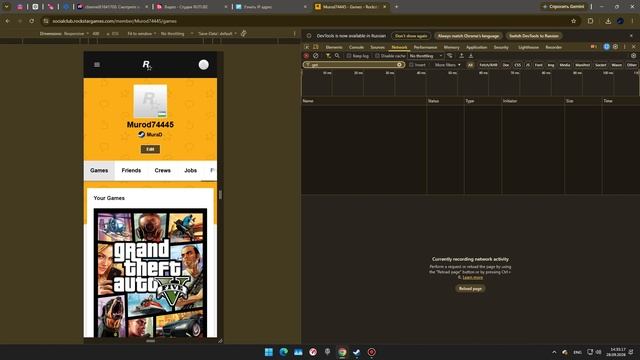Toggle the network filter funnel icon
640x360 pixels.
(328, 56)
